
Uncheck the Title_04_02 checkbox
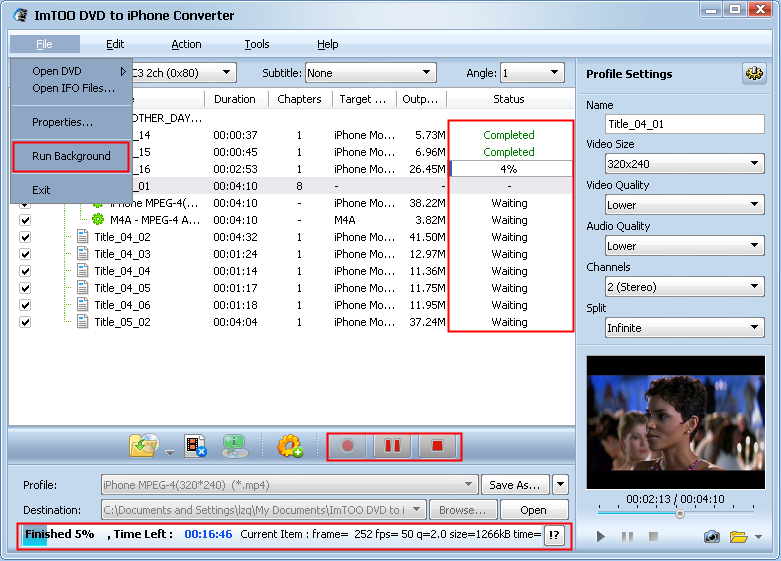pyautogui.click(x=25, y=237)
